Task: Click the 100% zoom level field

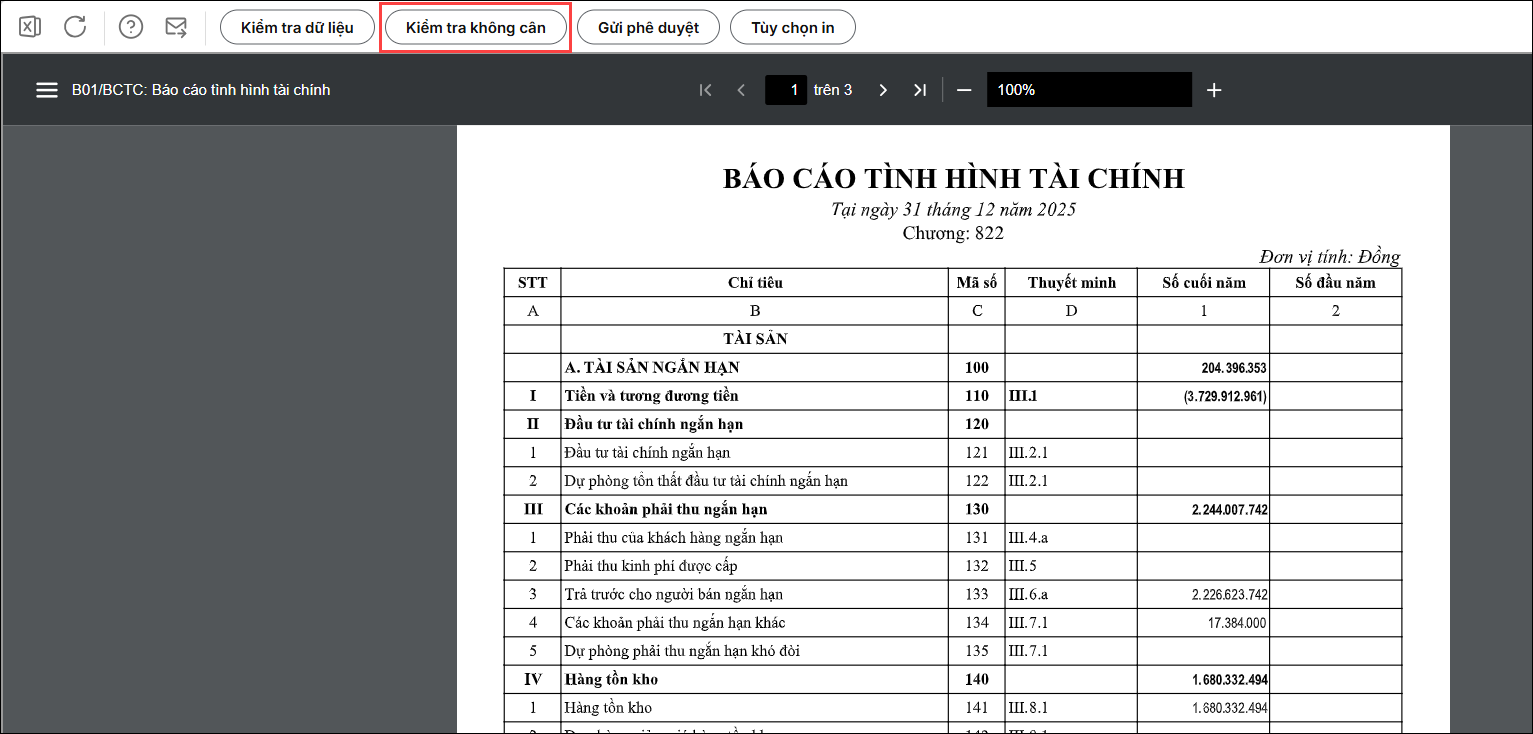Action: [x=1088, y=90]
